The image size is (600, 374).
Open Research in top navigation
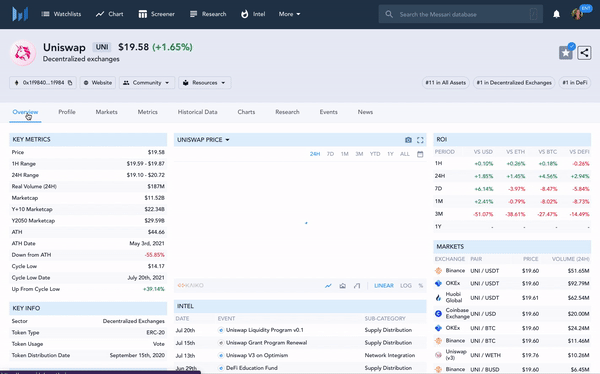208,14
